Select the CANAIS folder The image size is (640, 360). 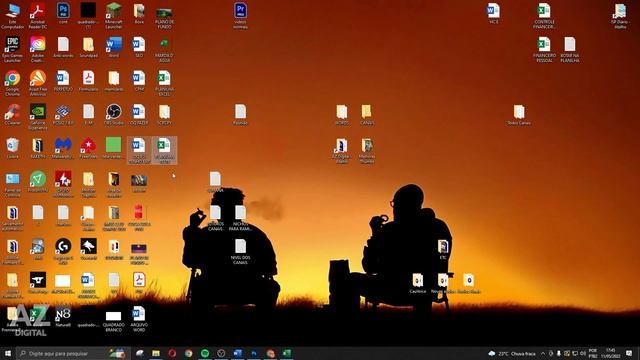tap(367, 114)
